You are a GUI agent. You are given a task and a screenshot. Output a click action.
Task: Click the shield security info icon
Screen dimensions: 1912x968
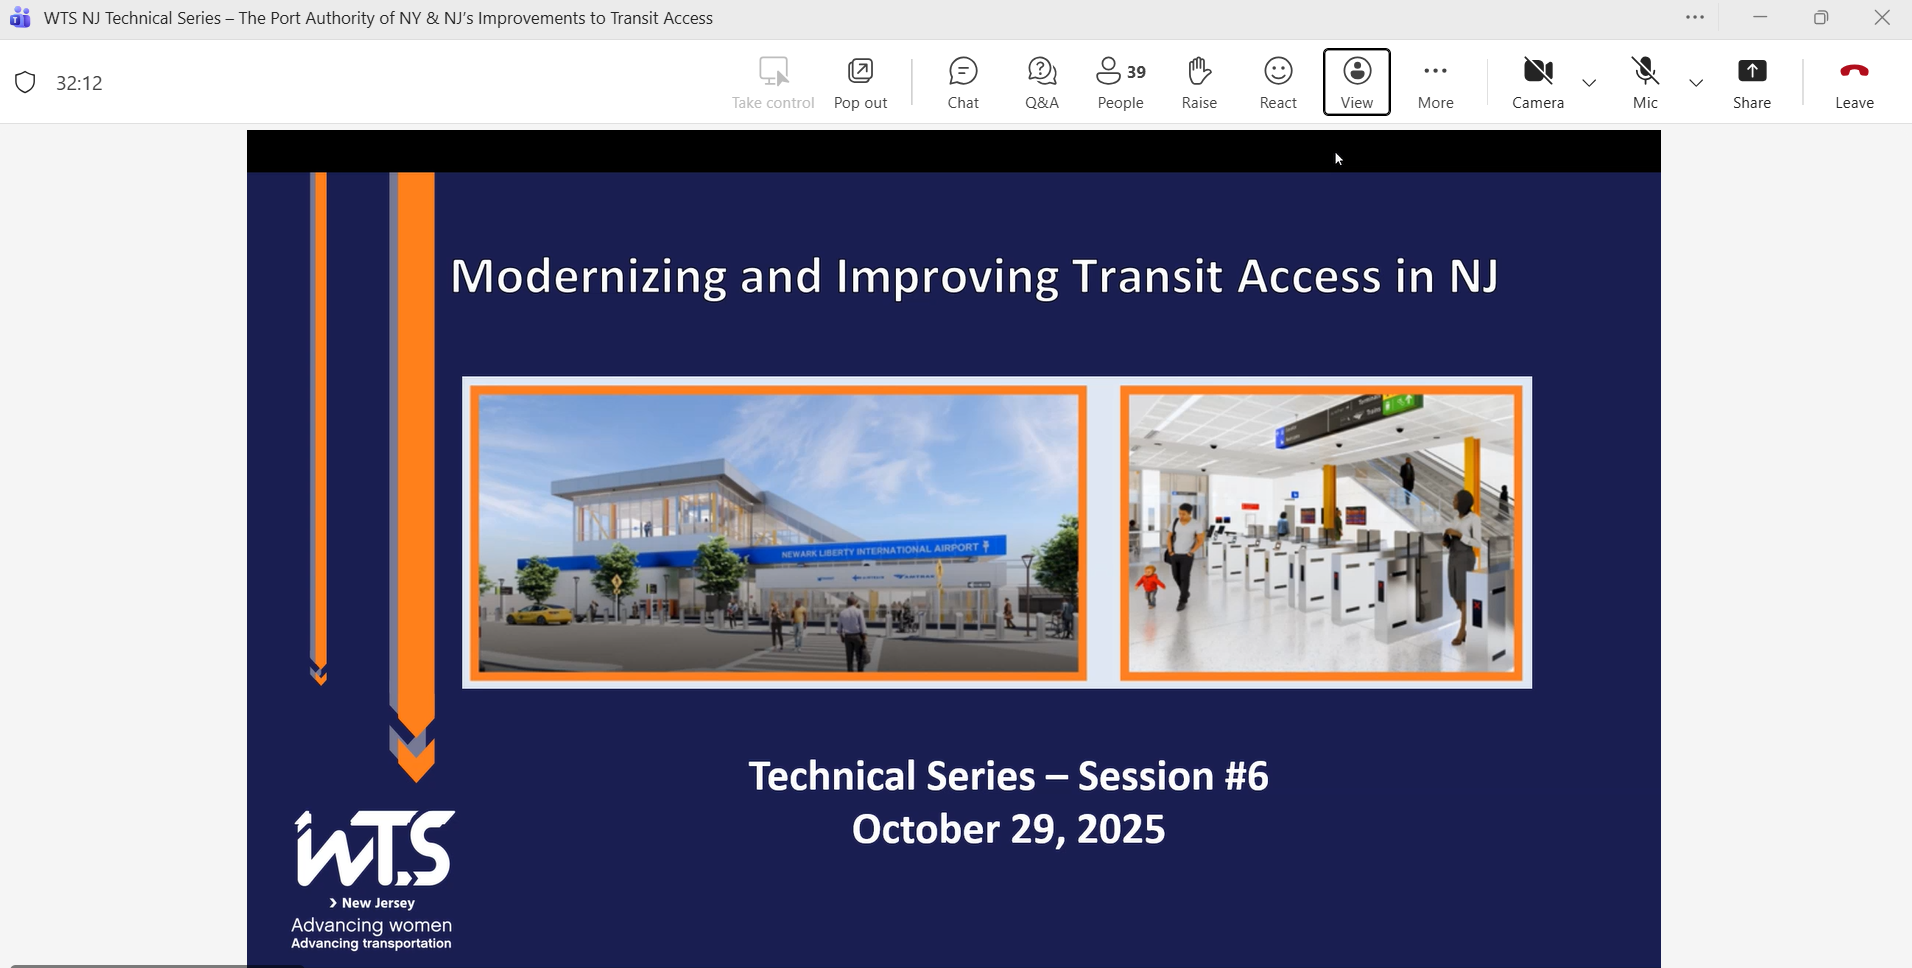click(26, 83)
